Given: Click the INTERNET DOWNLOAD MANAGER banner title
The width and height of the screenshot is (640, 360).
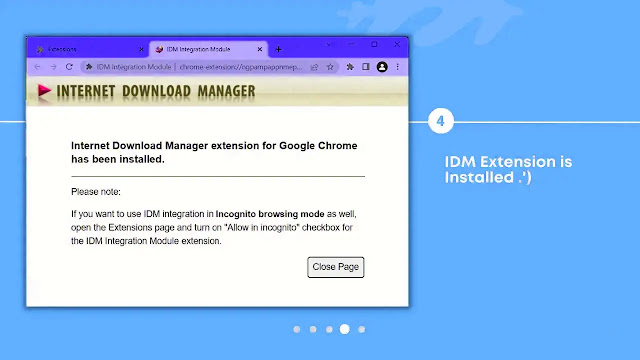Looking at the screenshot, I should click(156, 91).
